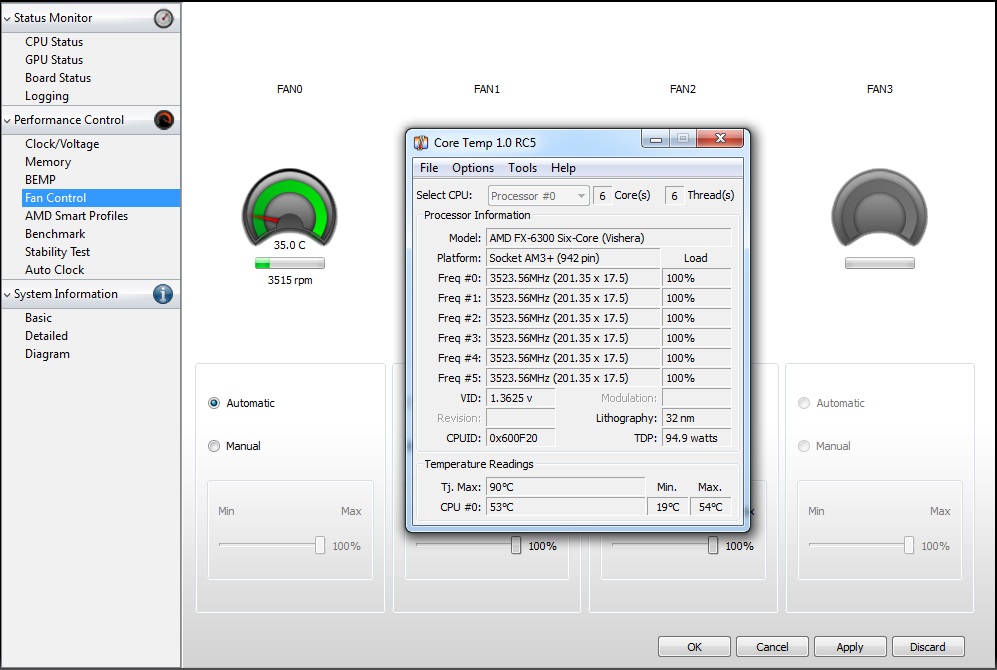Select Manual mode for FAN0
The width and height of the screenshot is (997, 670).
214,446
